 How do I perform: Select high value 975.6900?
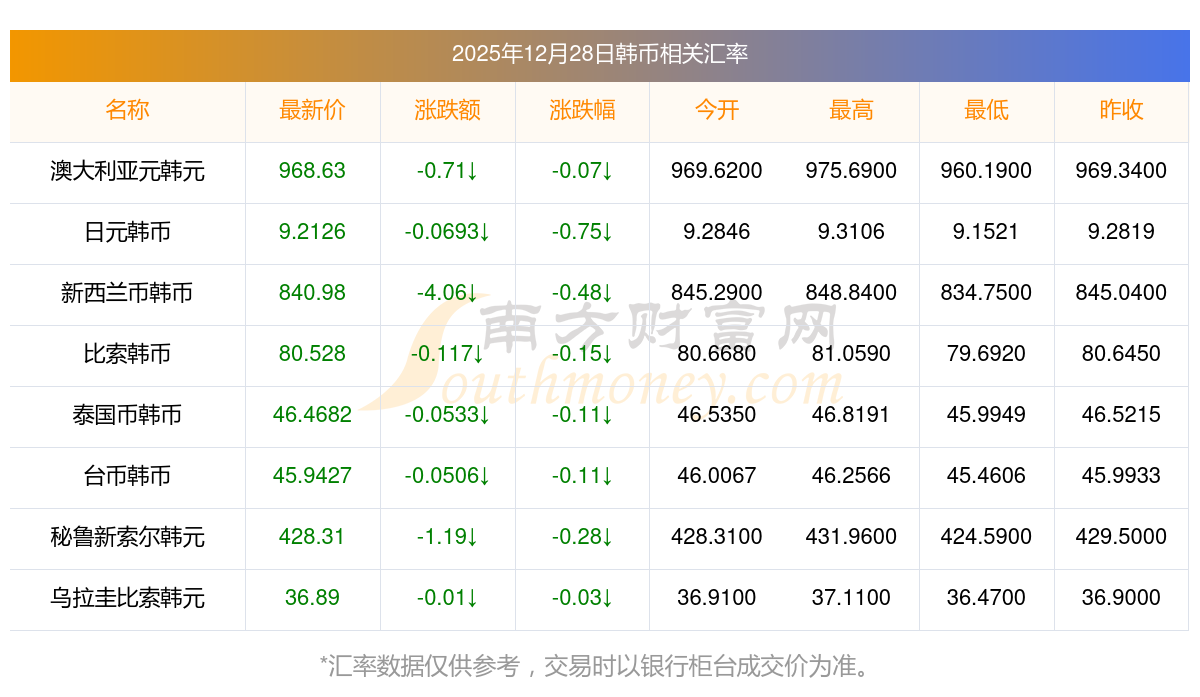coord(851,171)
